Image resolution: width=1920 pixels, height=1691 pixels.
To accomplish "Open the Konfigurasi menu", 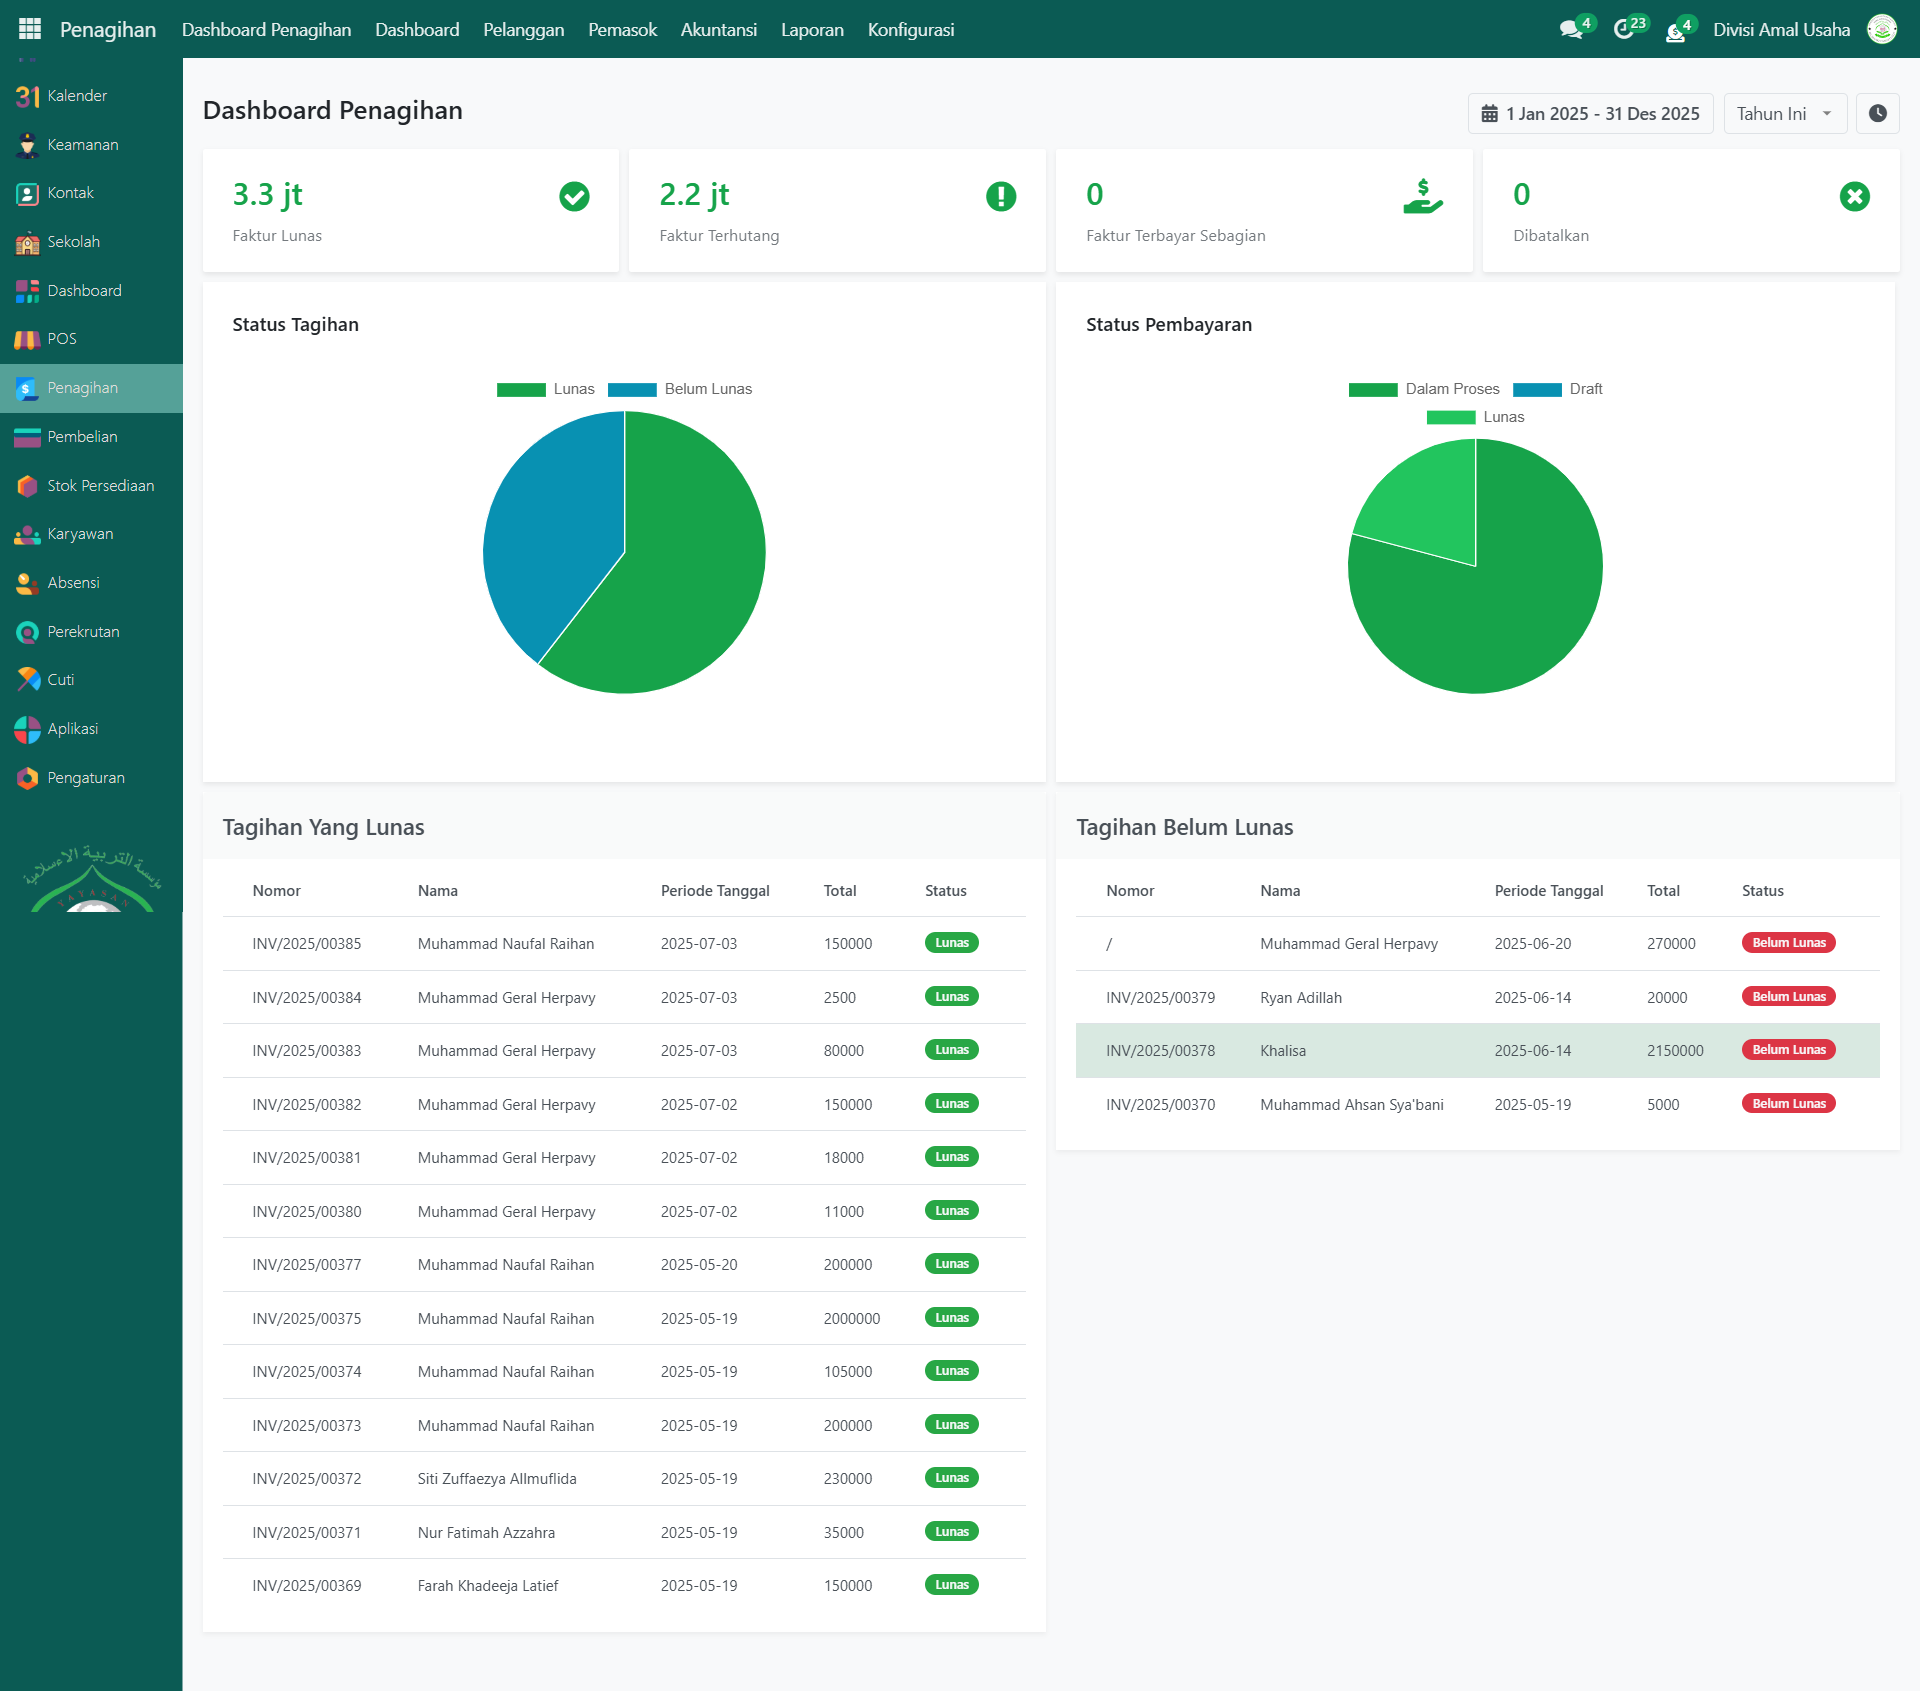I will (910, 30).
